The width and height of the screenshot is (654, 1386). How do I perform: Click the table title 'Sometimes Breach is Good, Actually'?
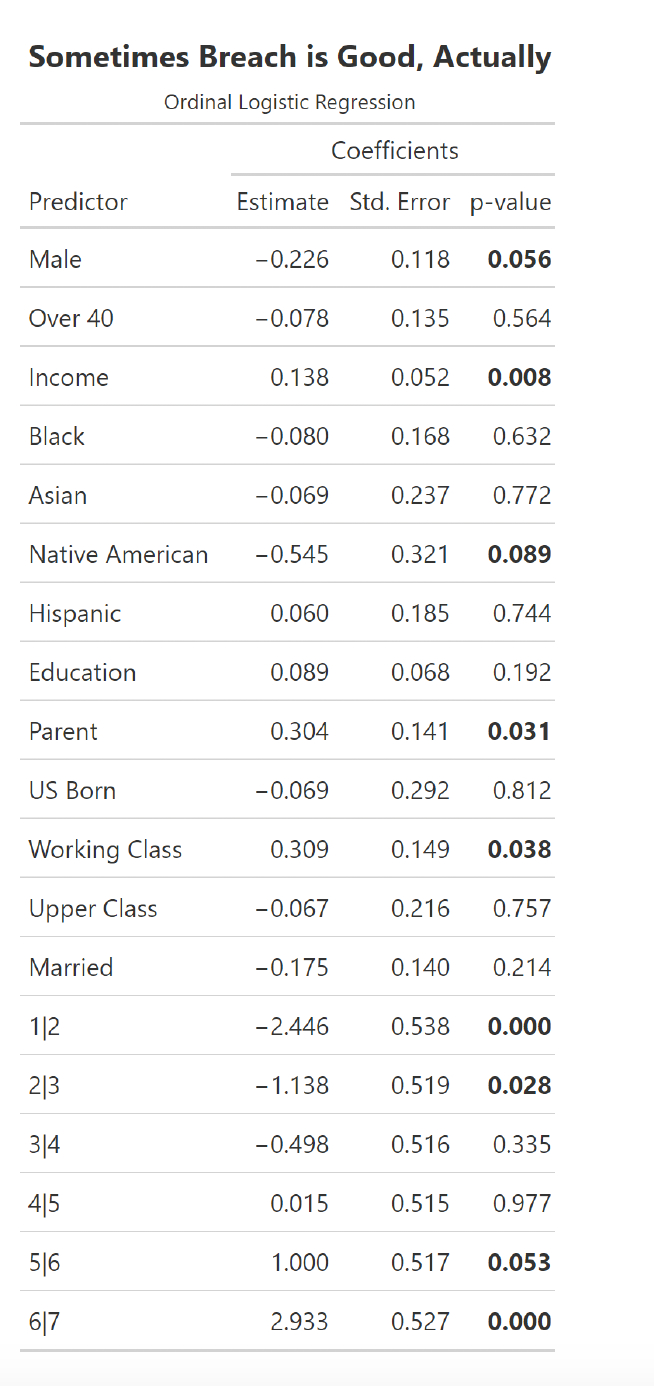289,57
